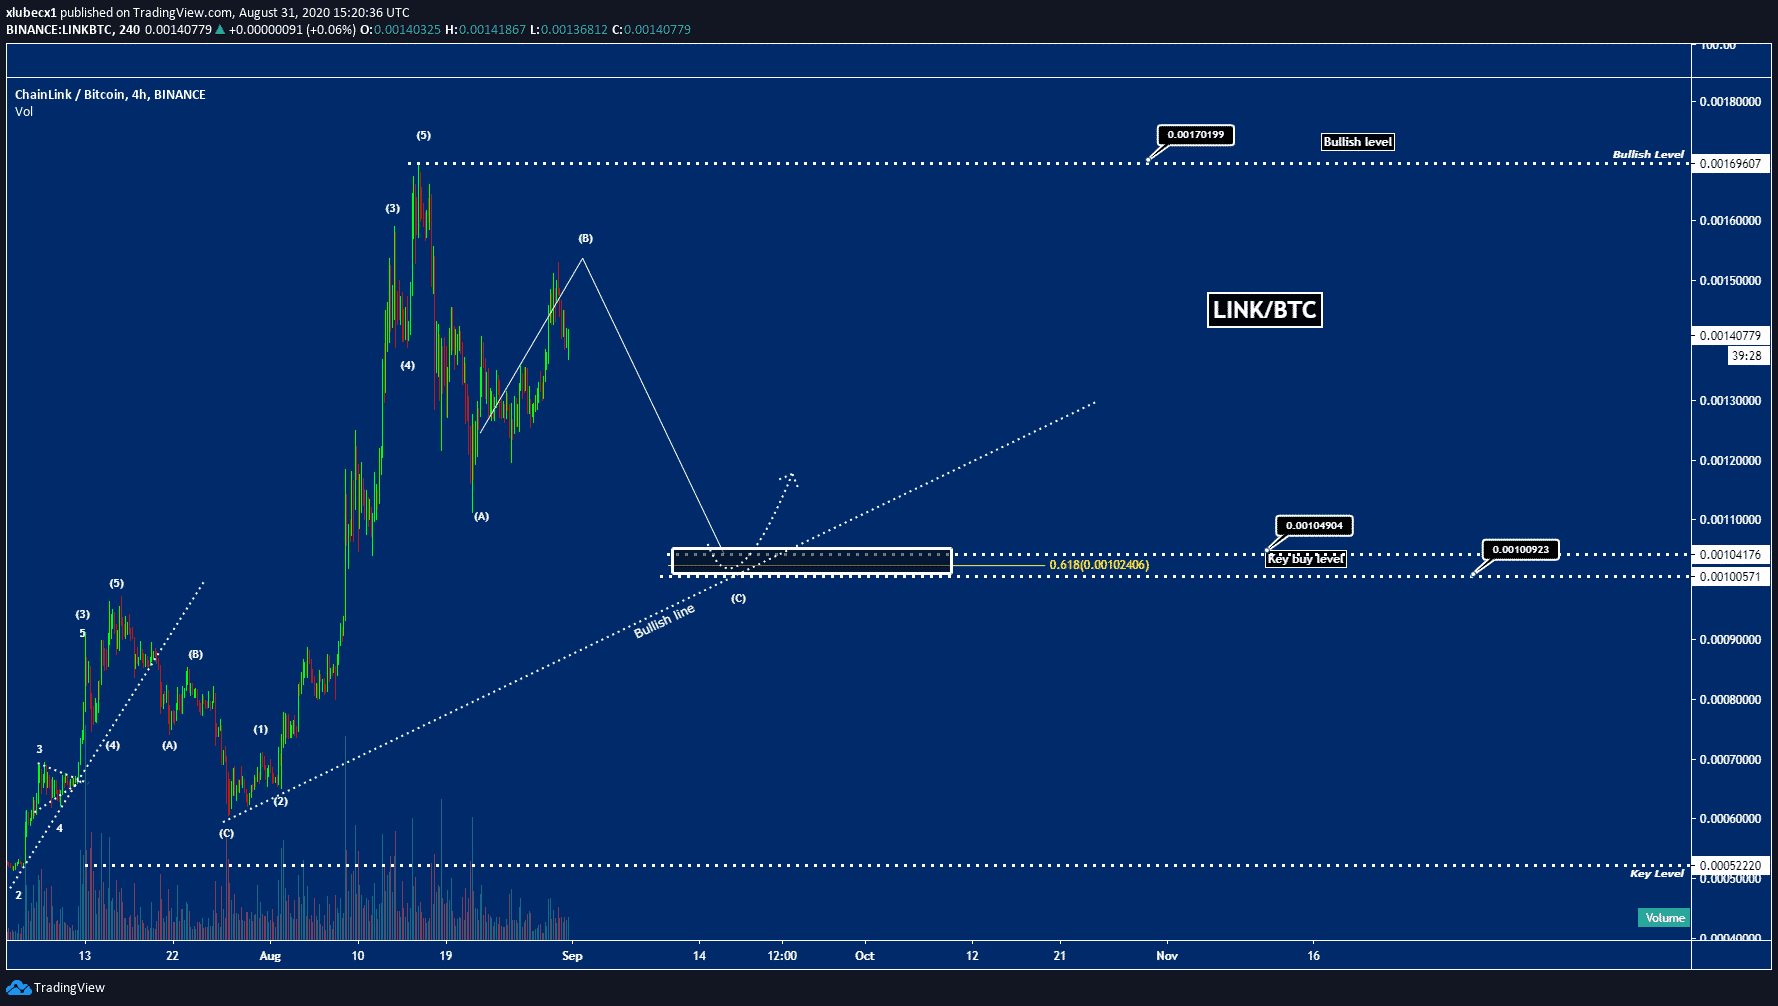Click the TradingView cloud logo icon
The height and width of the screenshot is (1006, 1778).
18,988
